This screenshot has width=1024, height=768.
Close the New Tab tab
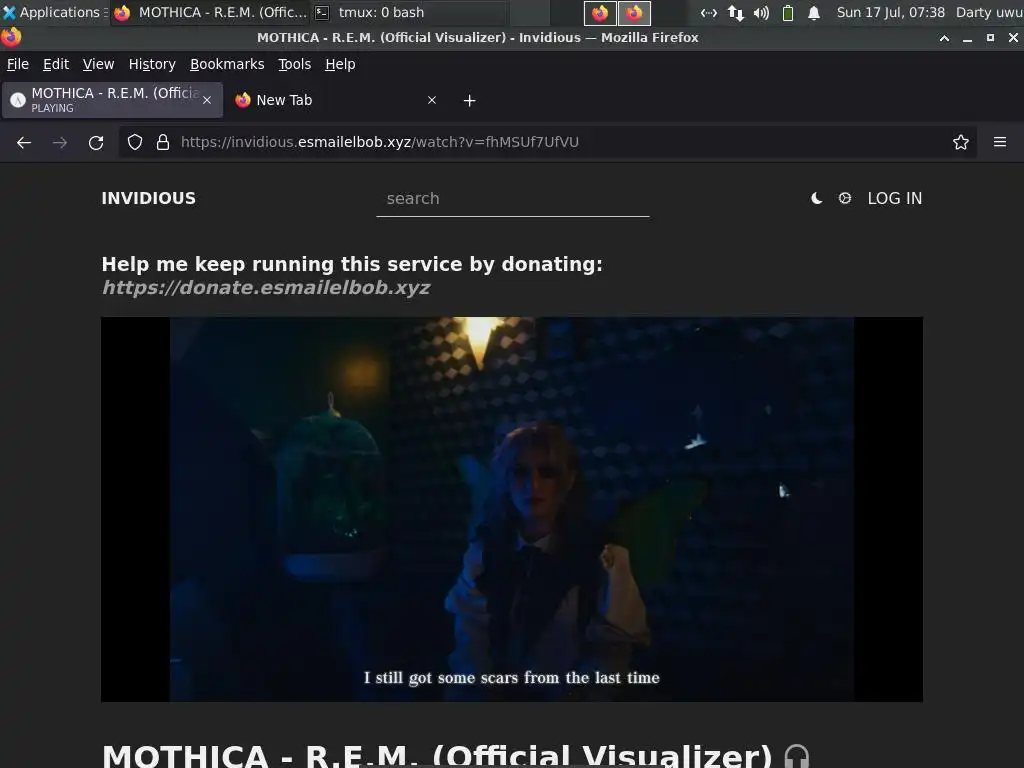(432, 100)
